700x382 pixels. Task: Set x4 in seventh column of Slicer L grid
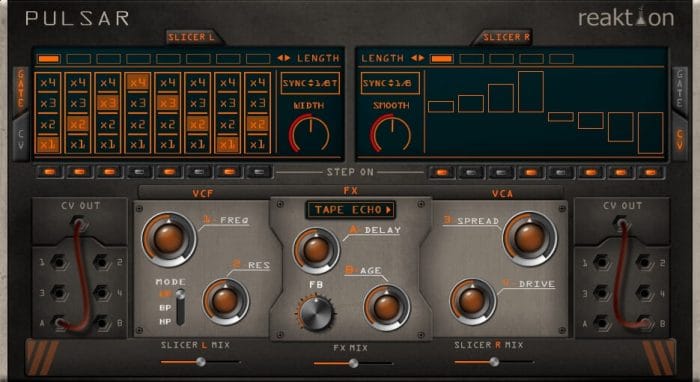(x=228, y=83)
